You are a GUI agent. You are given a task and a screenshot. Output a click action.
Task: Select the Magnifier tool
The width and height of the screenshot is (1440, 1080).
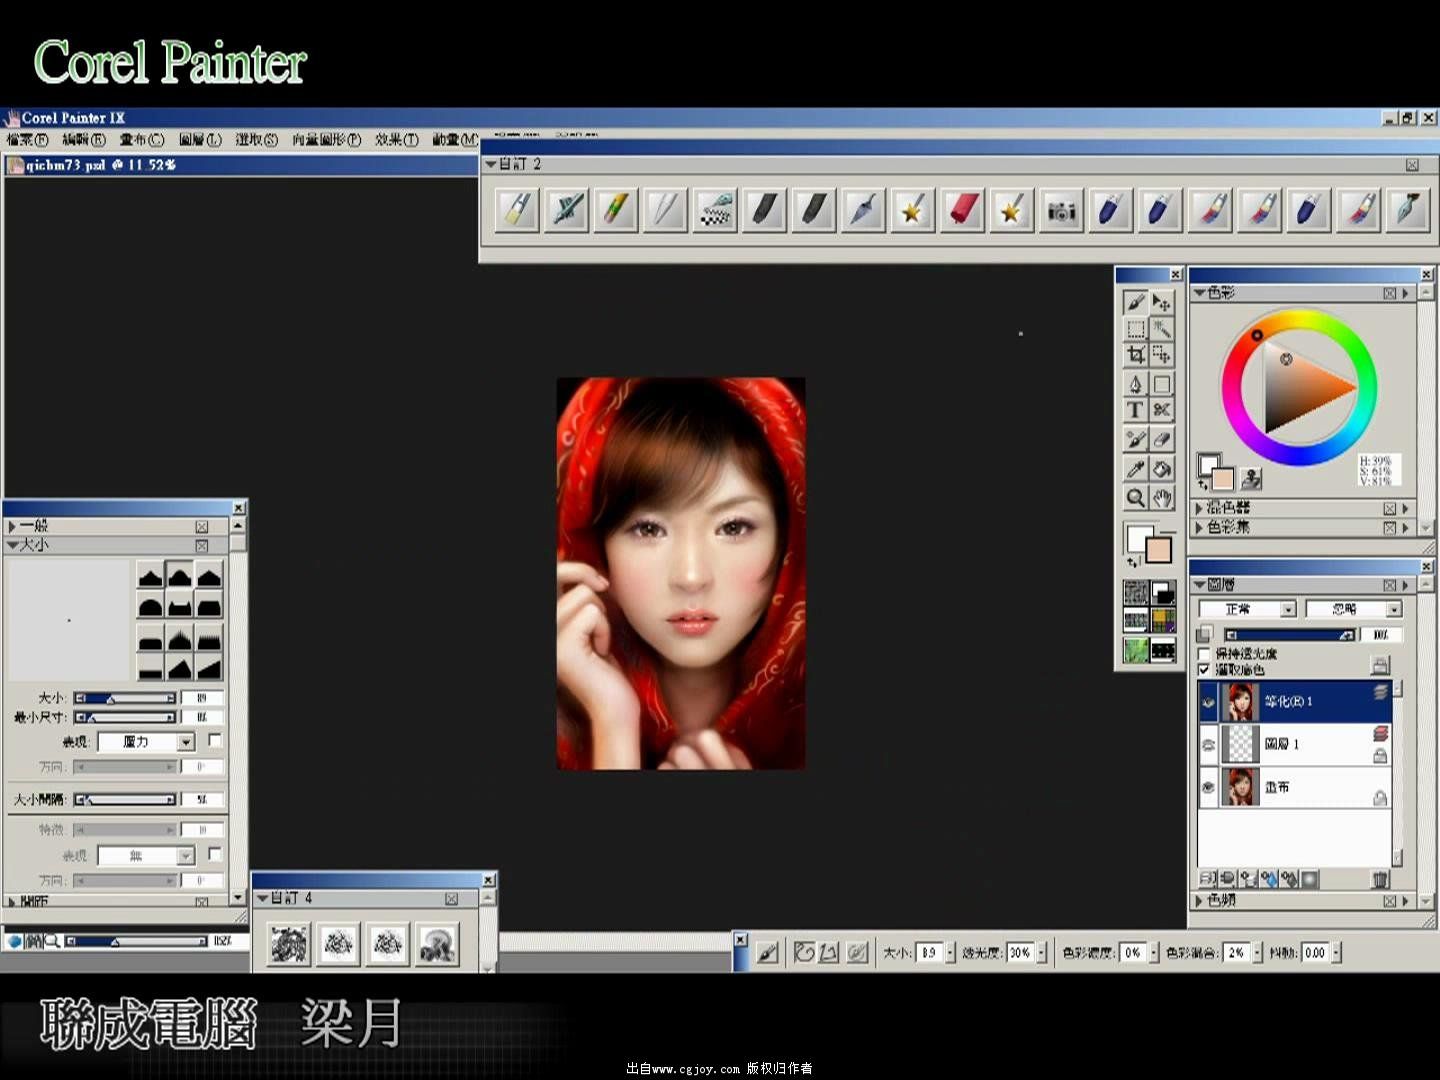pyautogui.click(x=1135, y=497)
